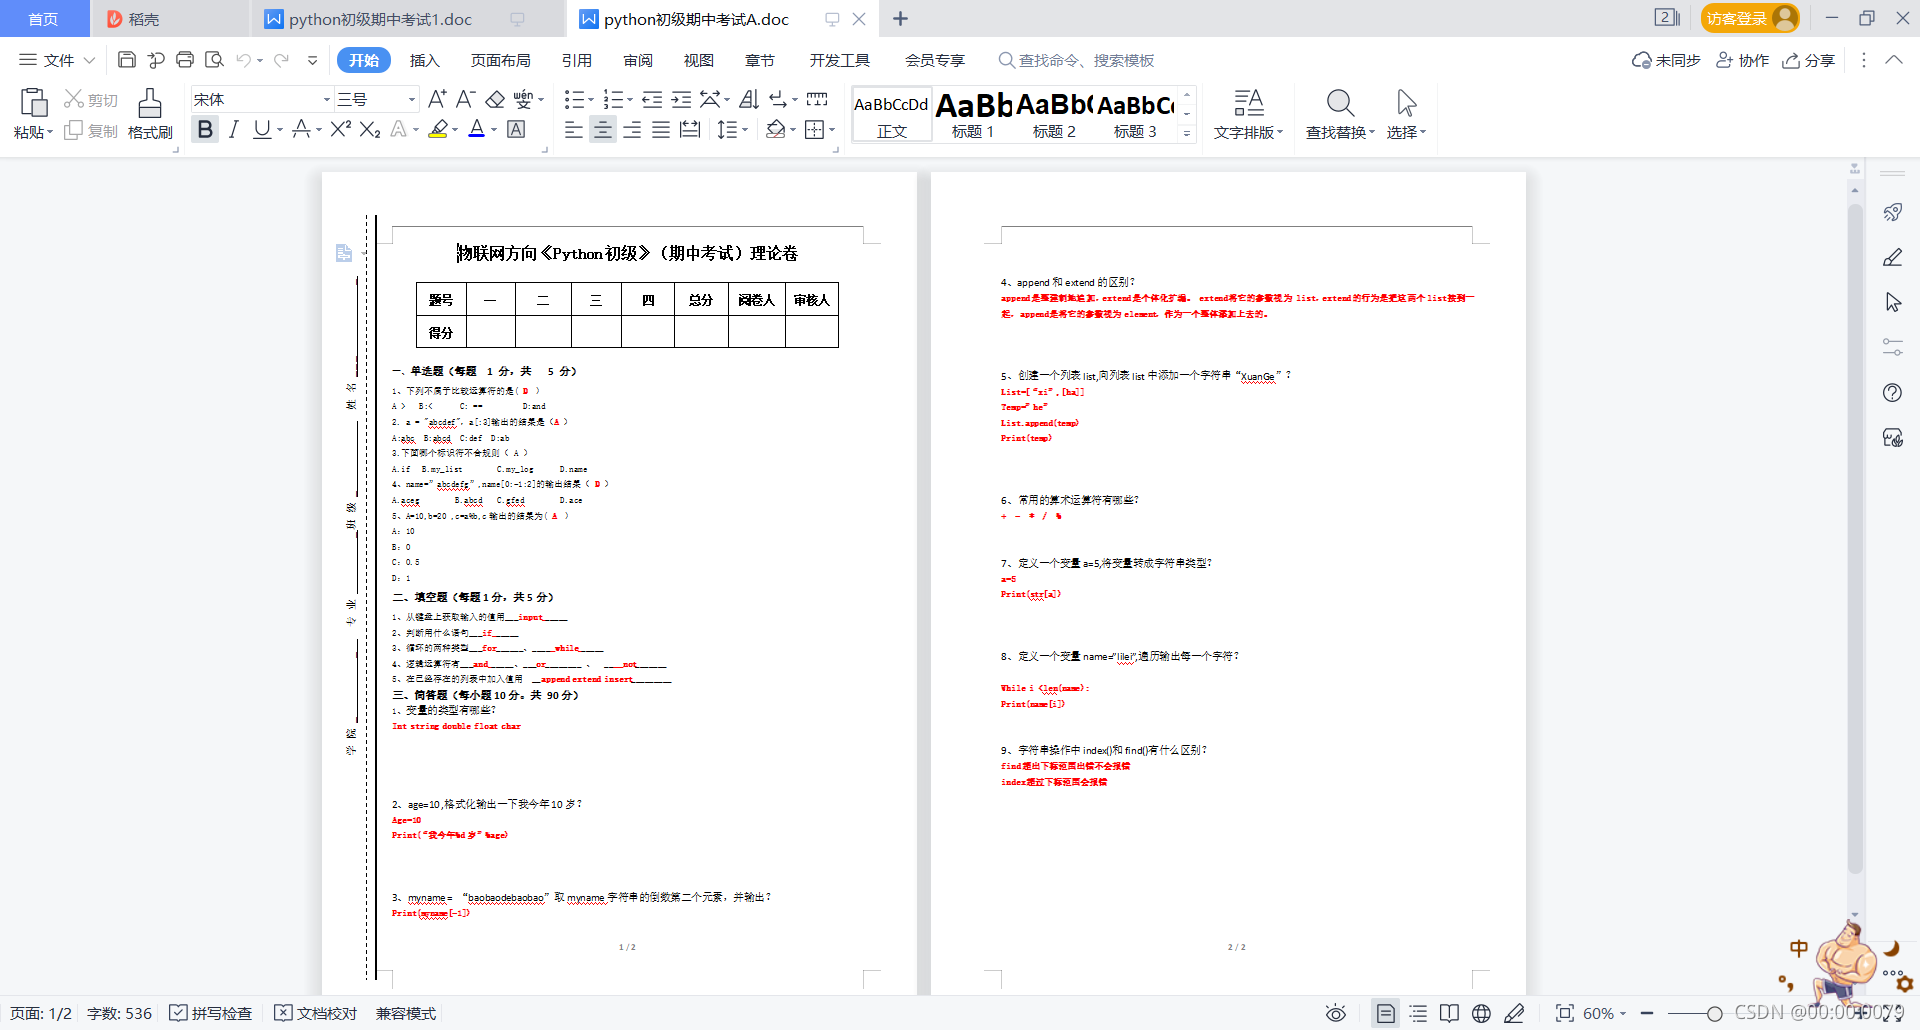Open Print Preview from quick access toolbar
This screenshot has width=1920, height=1030.
tap(214, 60)
